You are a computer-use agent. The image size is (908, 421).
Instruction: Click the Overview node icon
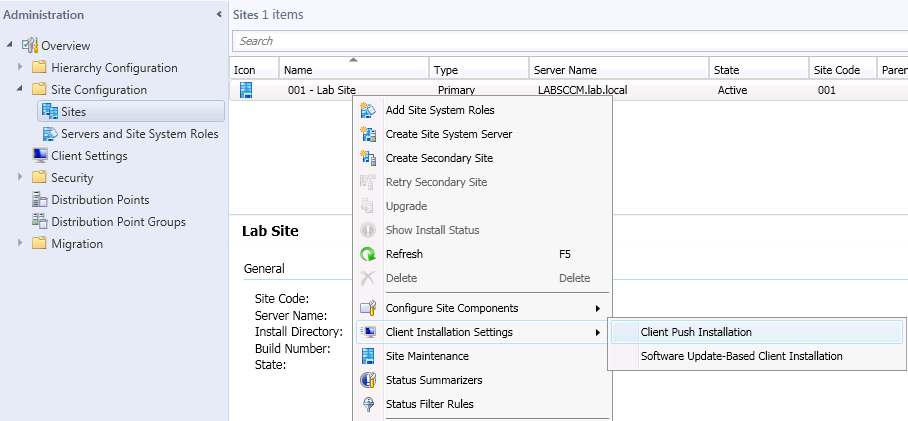[x=30, y=45]
